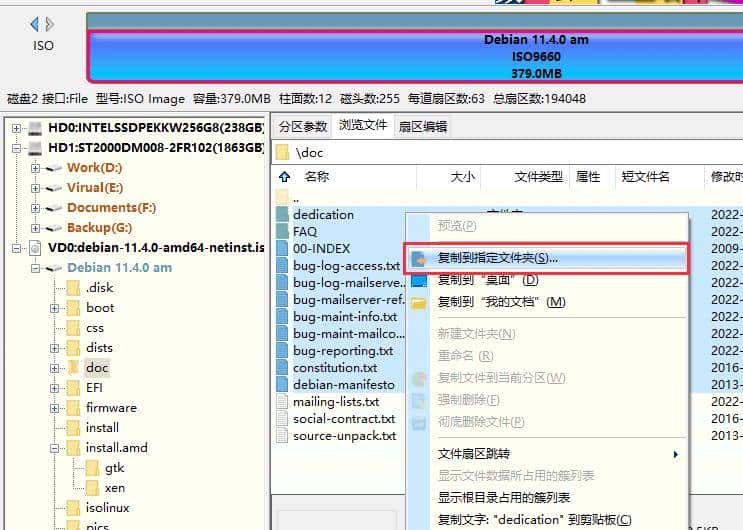743x530 pixels.
Task: Click the \doc path bar
Action: (x=507, y=153)
